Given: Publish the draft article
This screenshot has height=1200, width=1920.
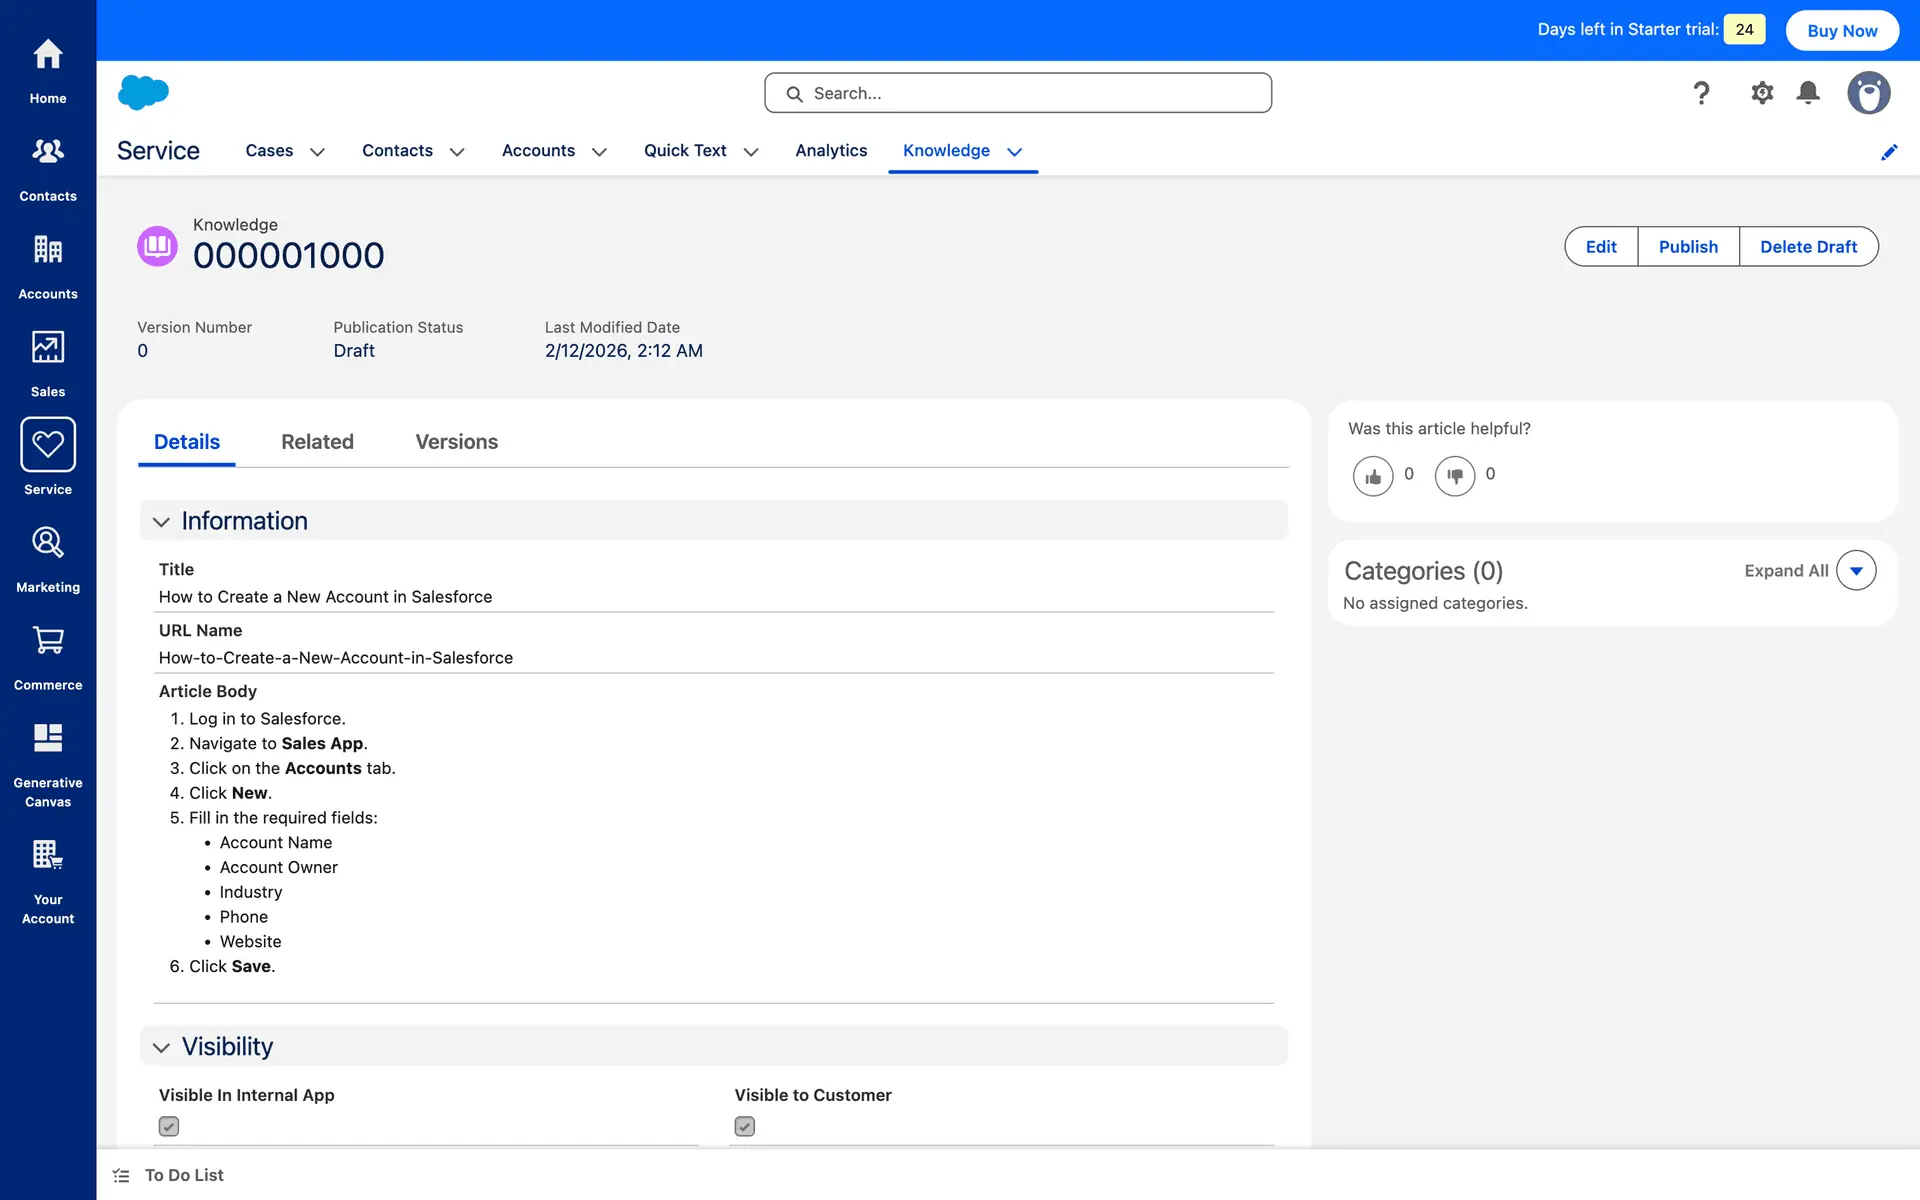Looking at the screenshot, I should [1688, 247].
